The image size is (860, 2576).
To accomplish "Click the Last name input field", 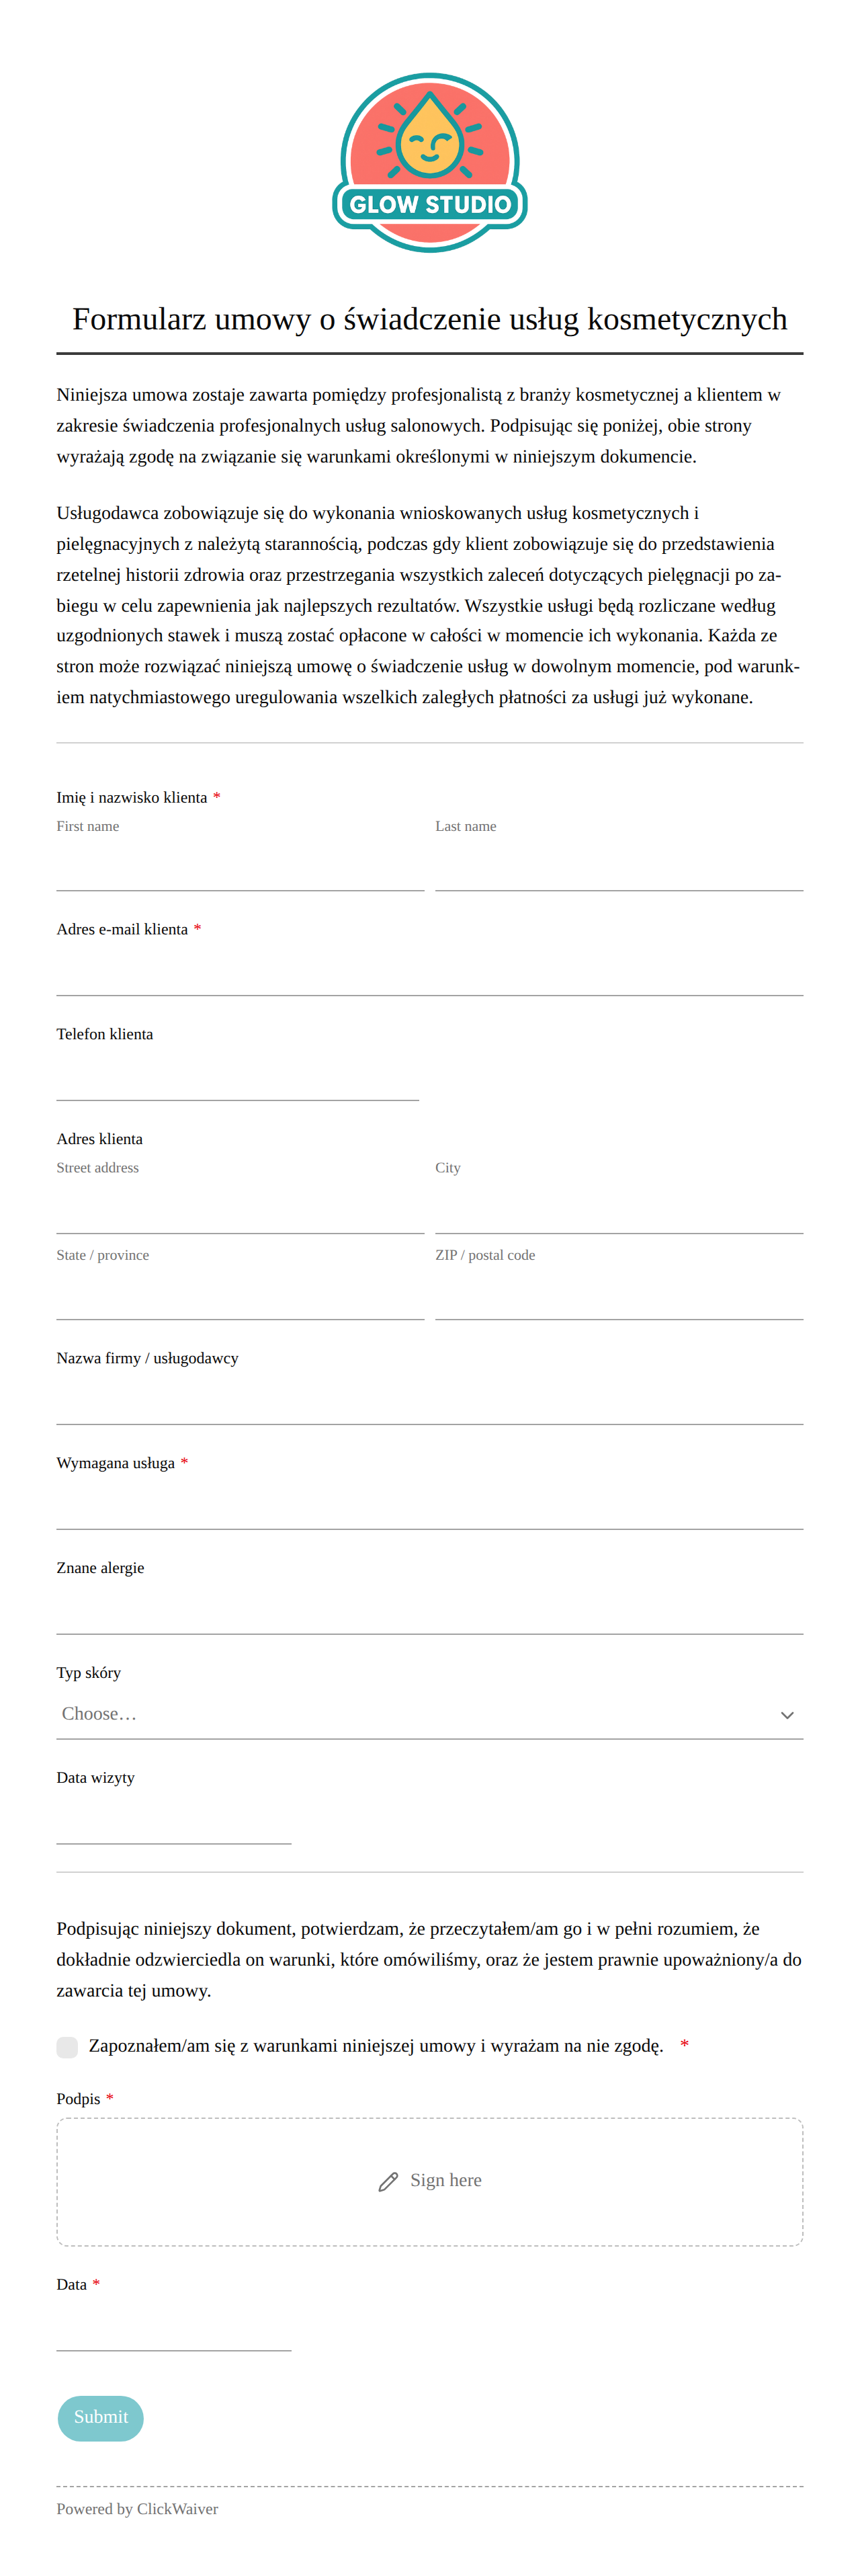I will click(619, 866).
